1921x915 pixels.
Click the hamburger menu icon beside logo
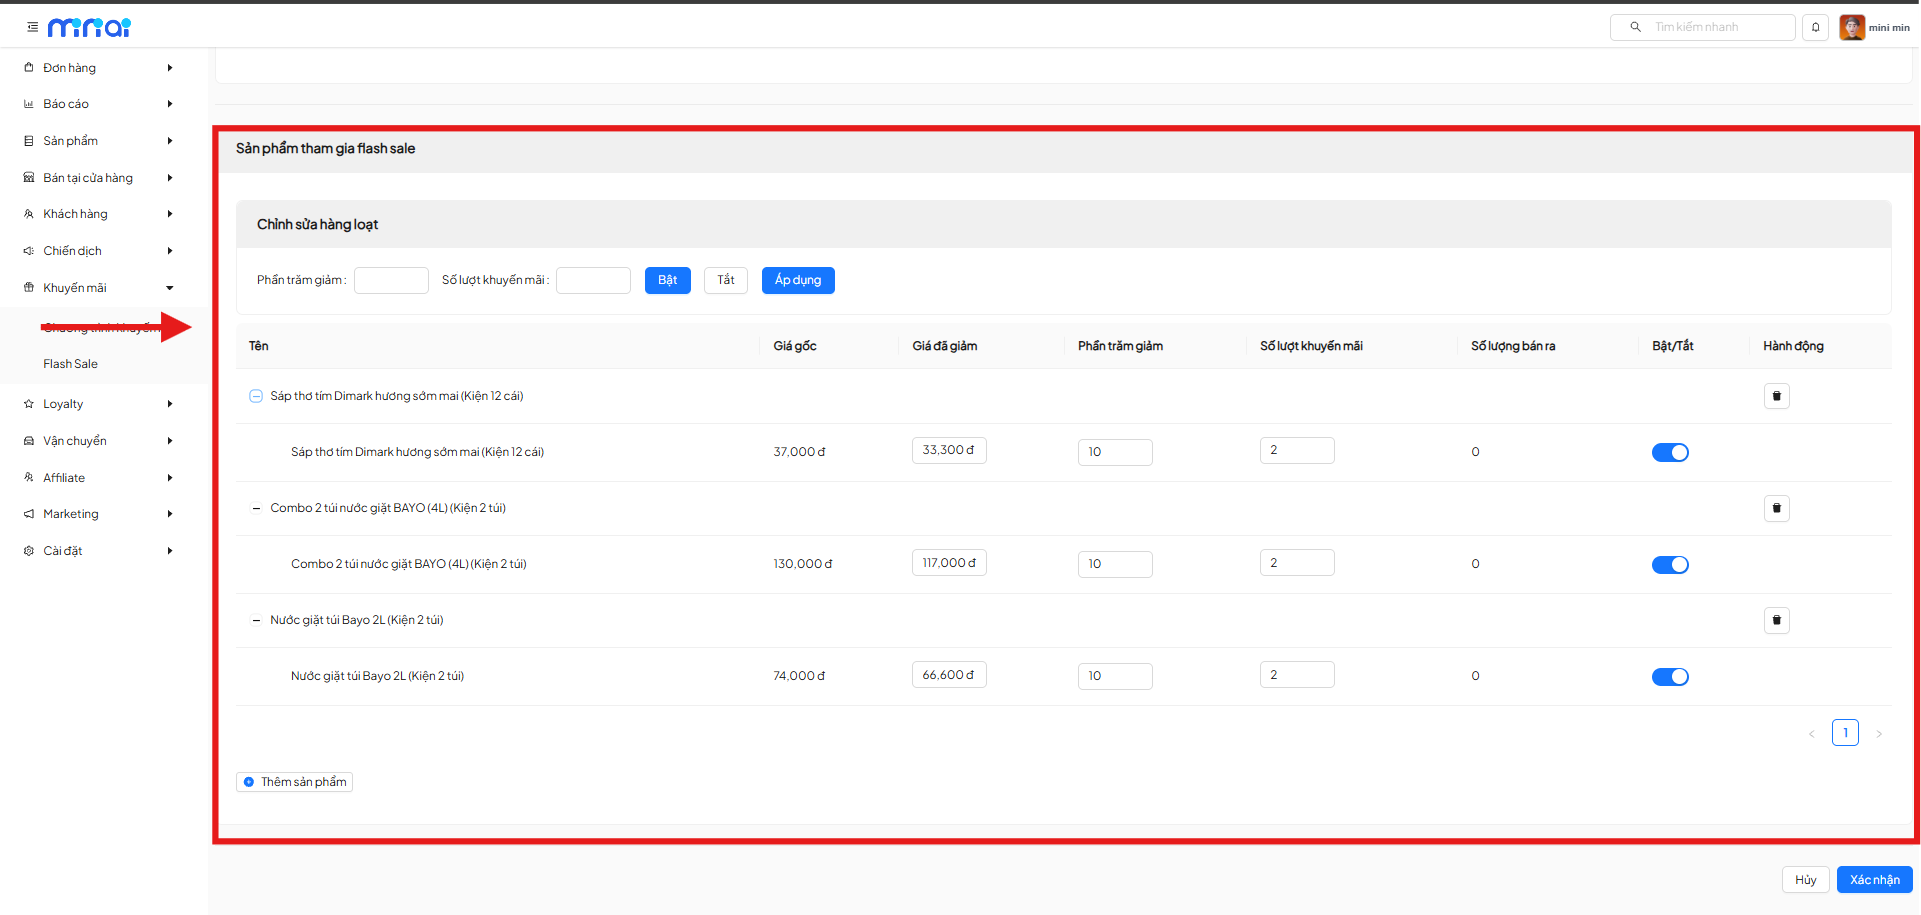[x=32, y=27]
